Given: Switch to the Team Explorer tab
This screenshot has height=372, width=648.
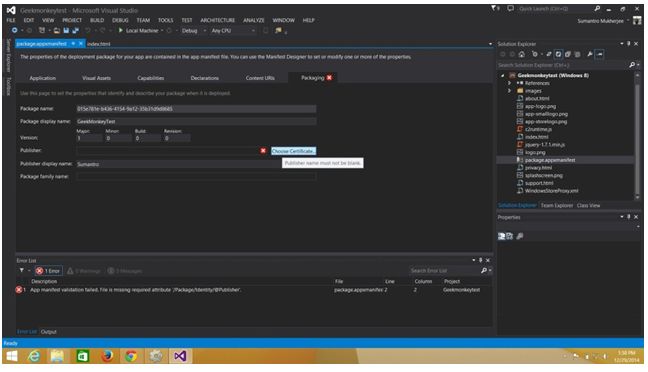Looking at the screenshot, I should pyautogui.click(x=557, y=205).
